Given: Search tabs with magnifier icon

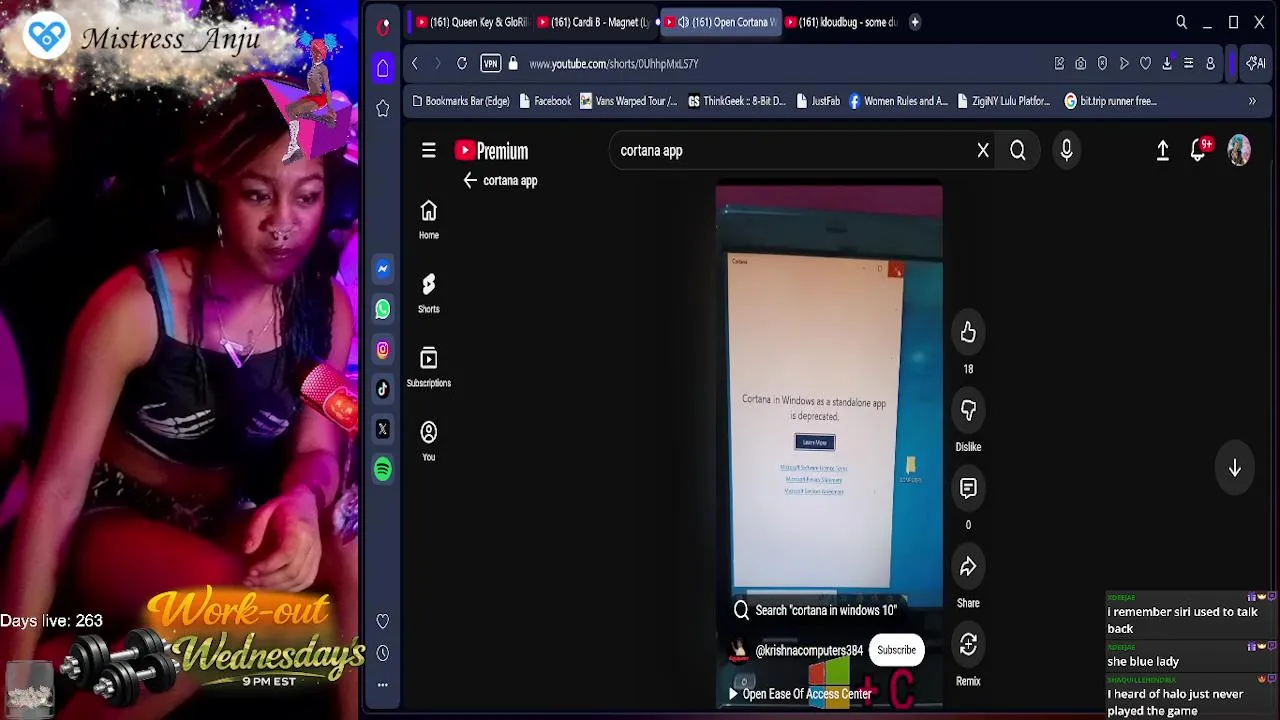Looking at the screenshot, I should (1181, 22).
